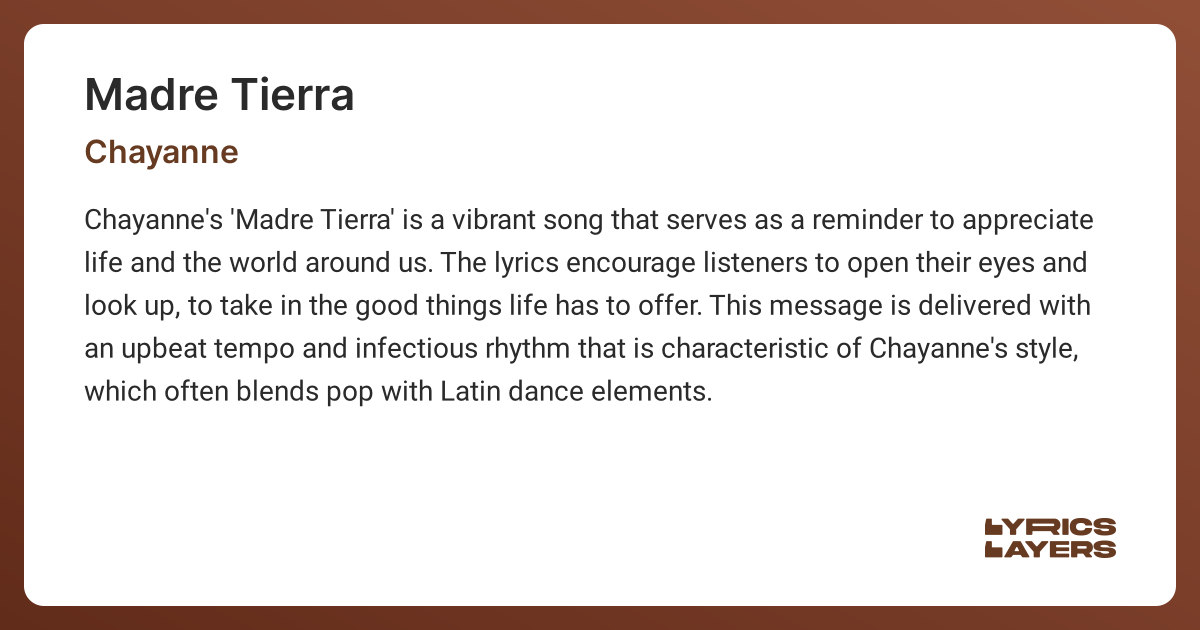Click the song description paragraph

[x=588, y=305]
